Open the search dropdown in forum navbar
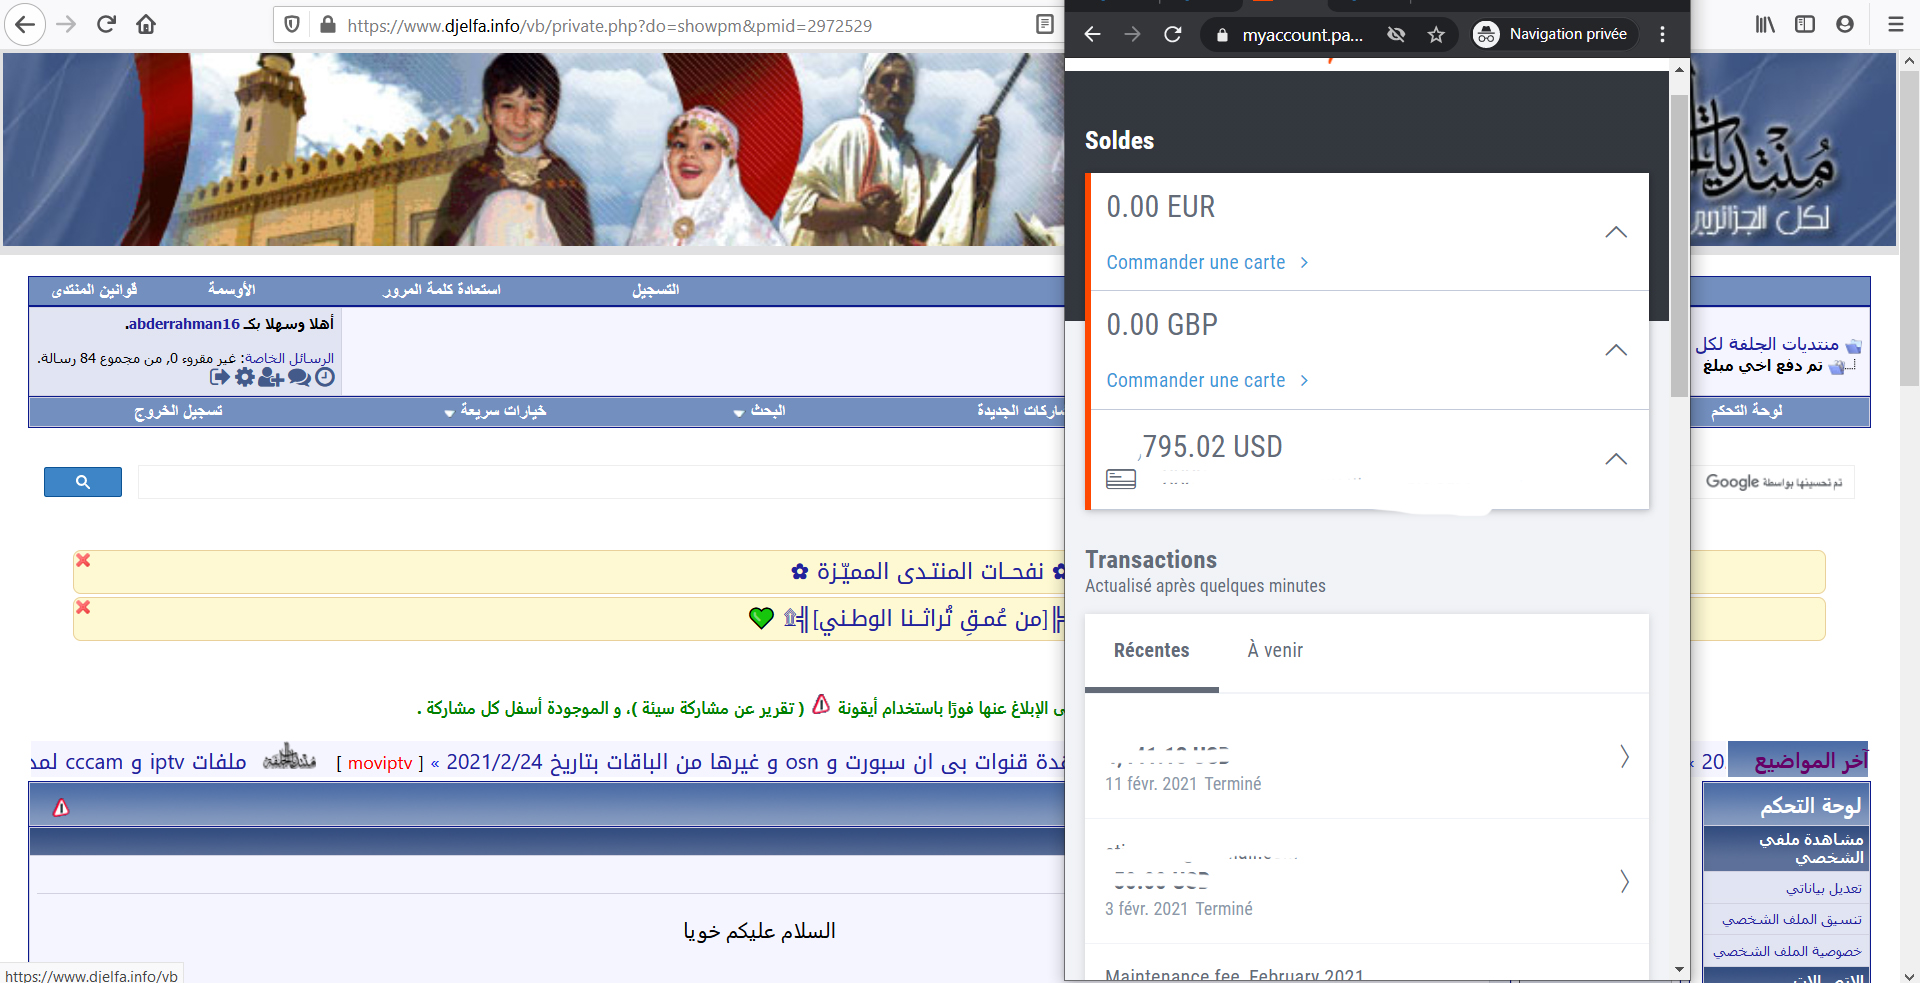1920x983 pixels. coord(759,411)
